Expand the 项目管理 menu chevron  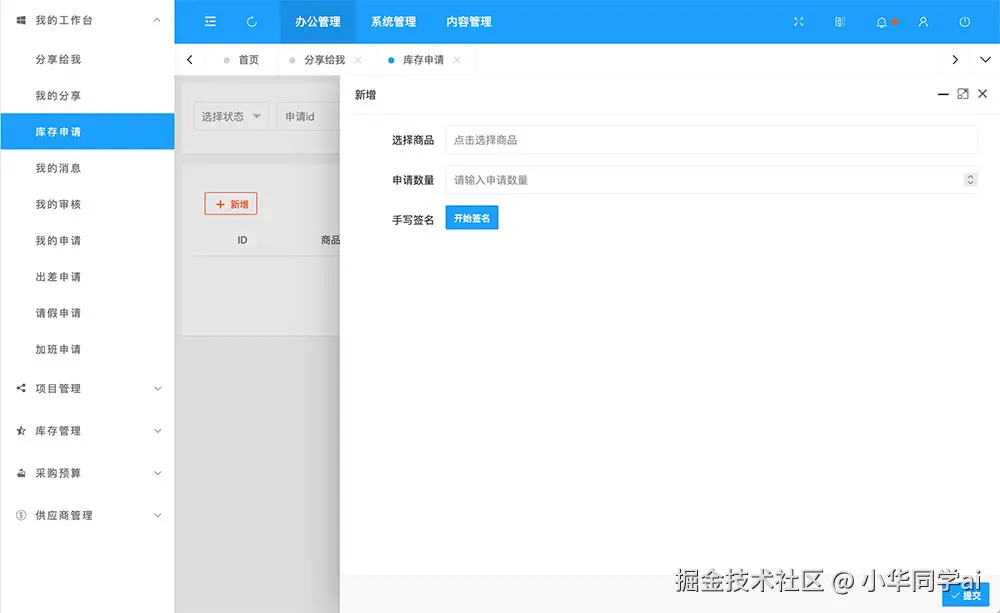pos(158,388)
